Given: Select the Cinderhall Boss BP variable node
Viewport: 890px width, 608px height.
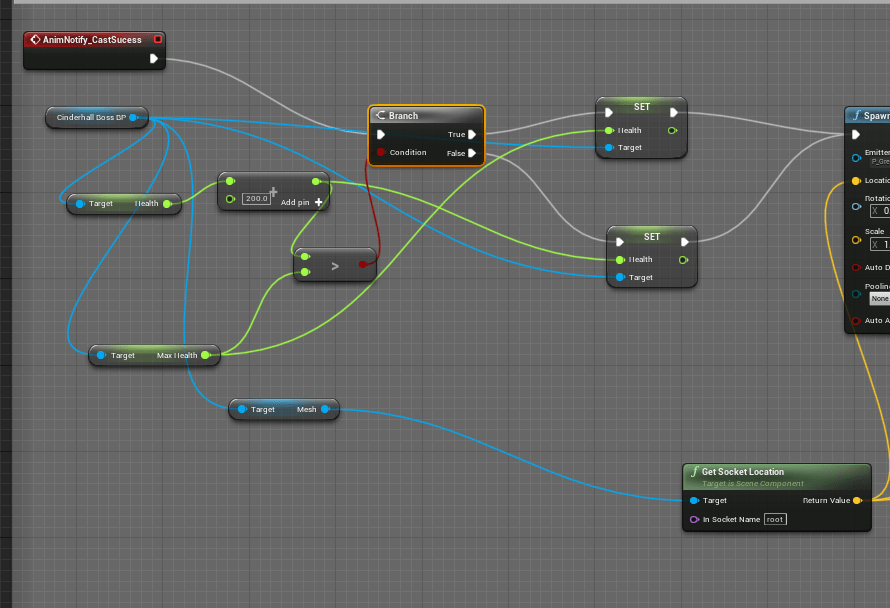Looking at the screenshot, I should (91, 118).
